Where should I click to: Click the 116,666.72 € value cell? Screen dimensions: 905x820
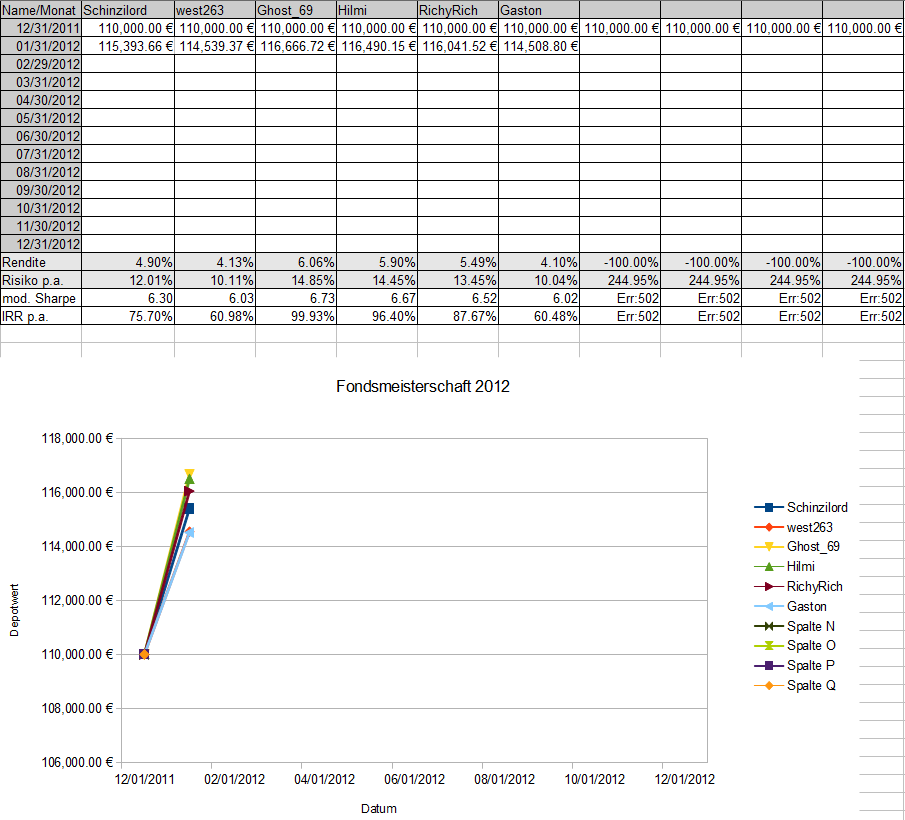[296, 46]
